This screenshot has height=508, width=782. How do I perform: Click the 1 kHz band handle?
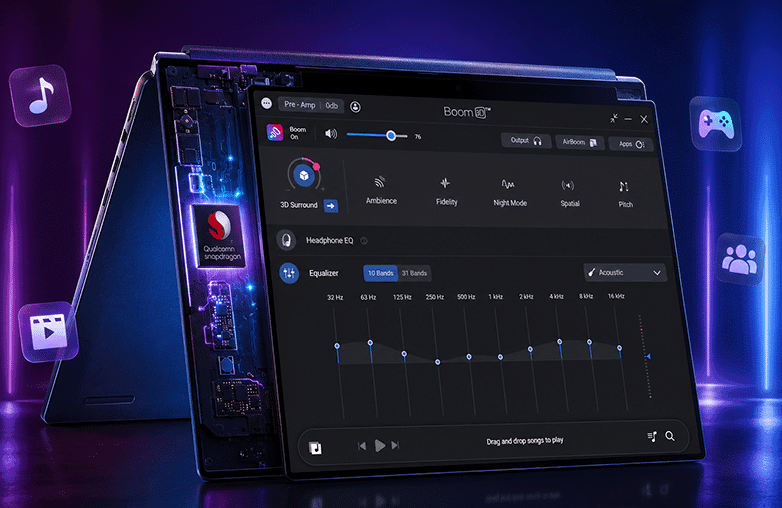pos(500,357)
